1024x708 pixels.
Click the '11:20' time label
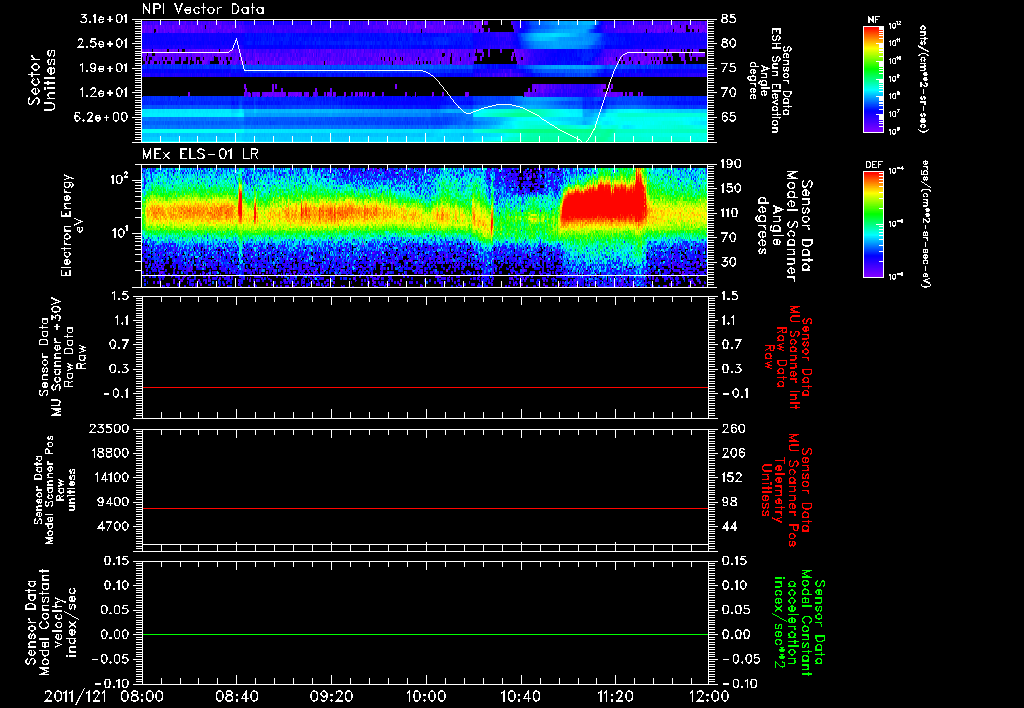click(x=615, y=696)
